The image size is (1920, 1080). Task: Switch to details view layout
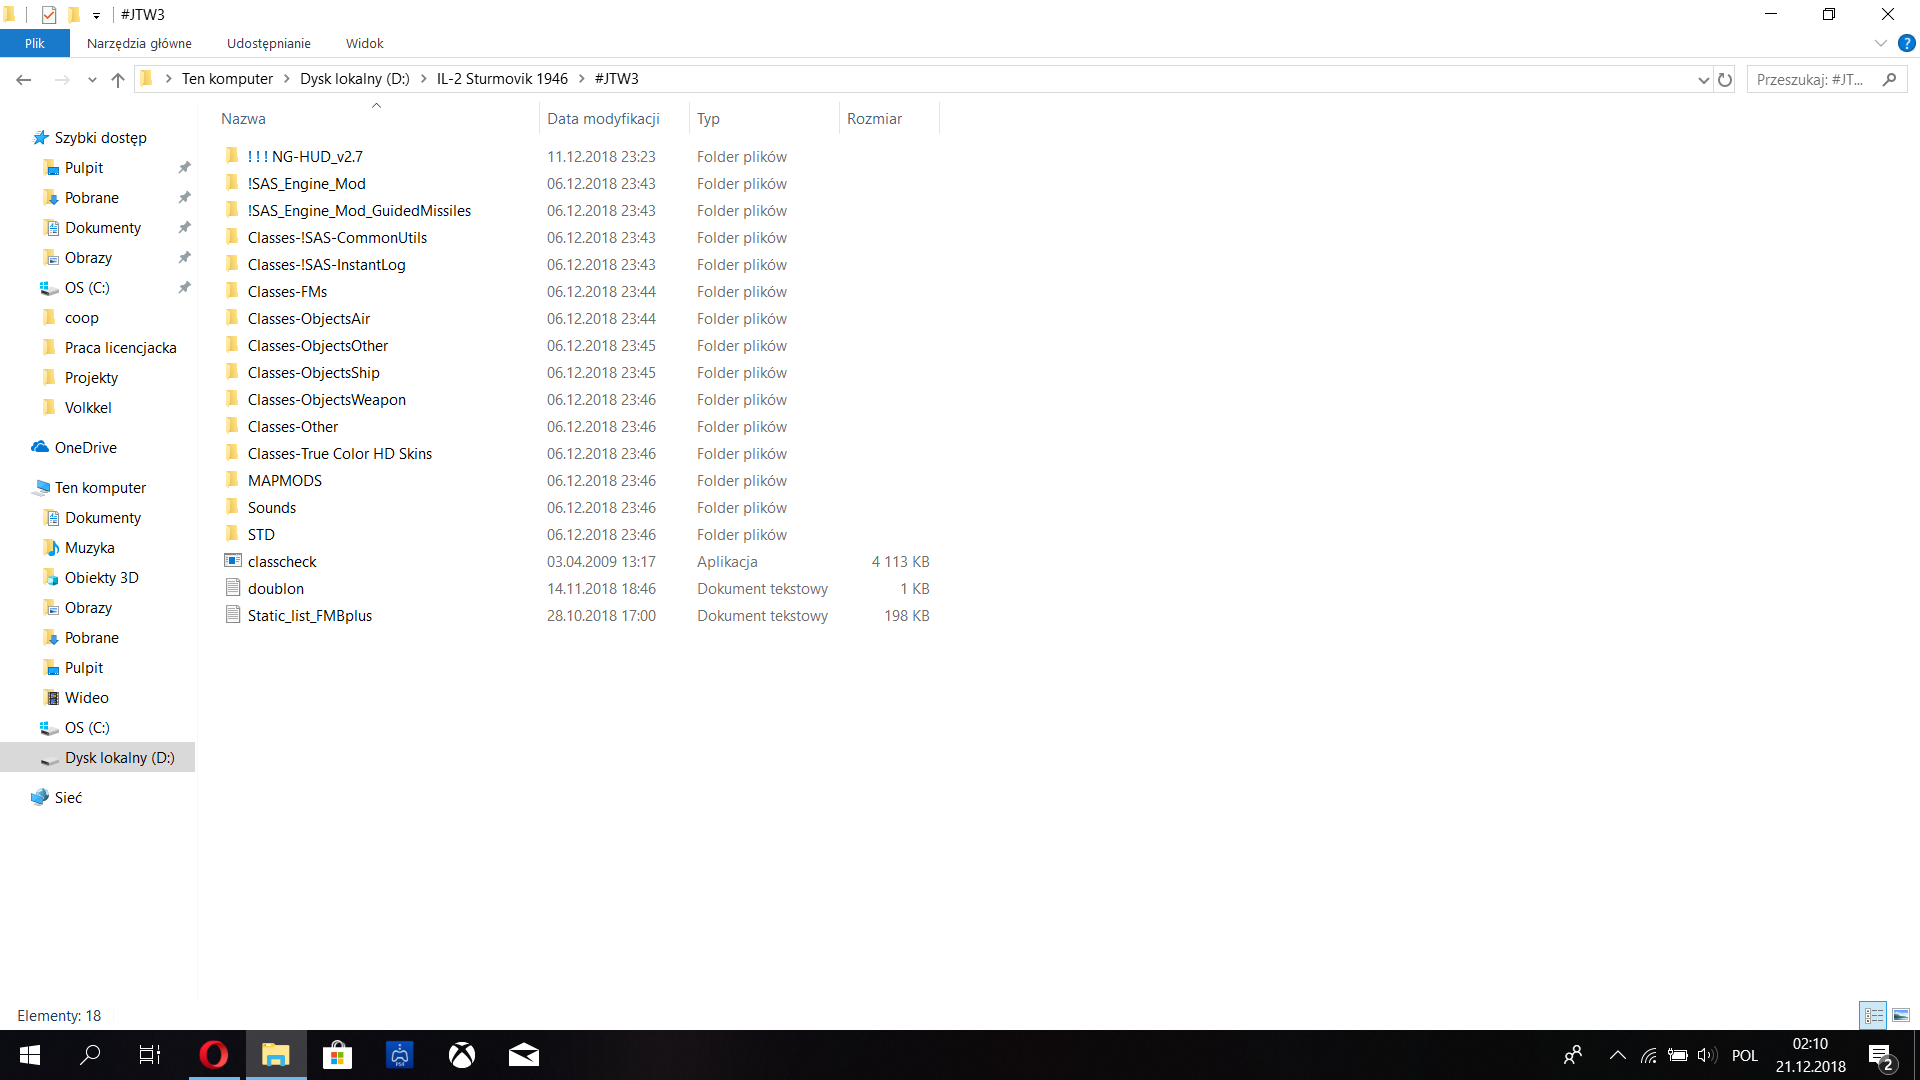point(1873,1015)
